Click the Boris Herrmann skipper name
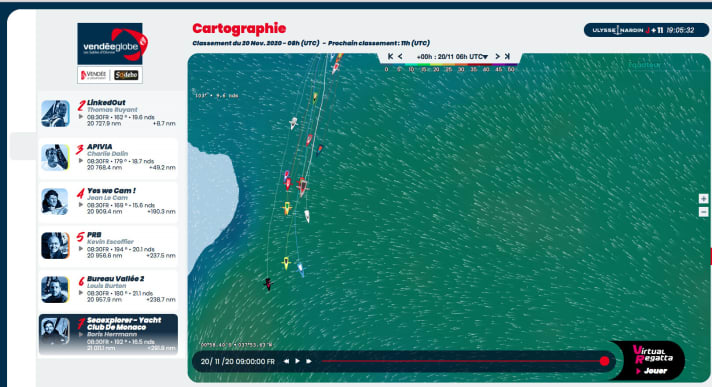Screen dimensions: 712x387 112,334
